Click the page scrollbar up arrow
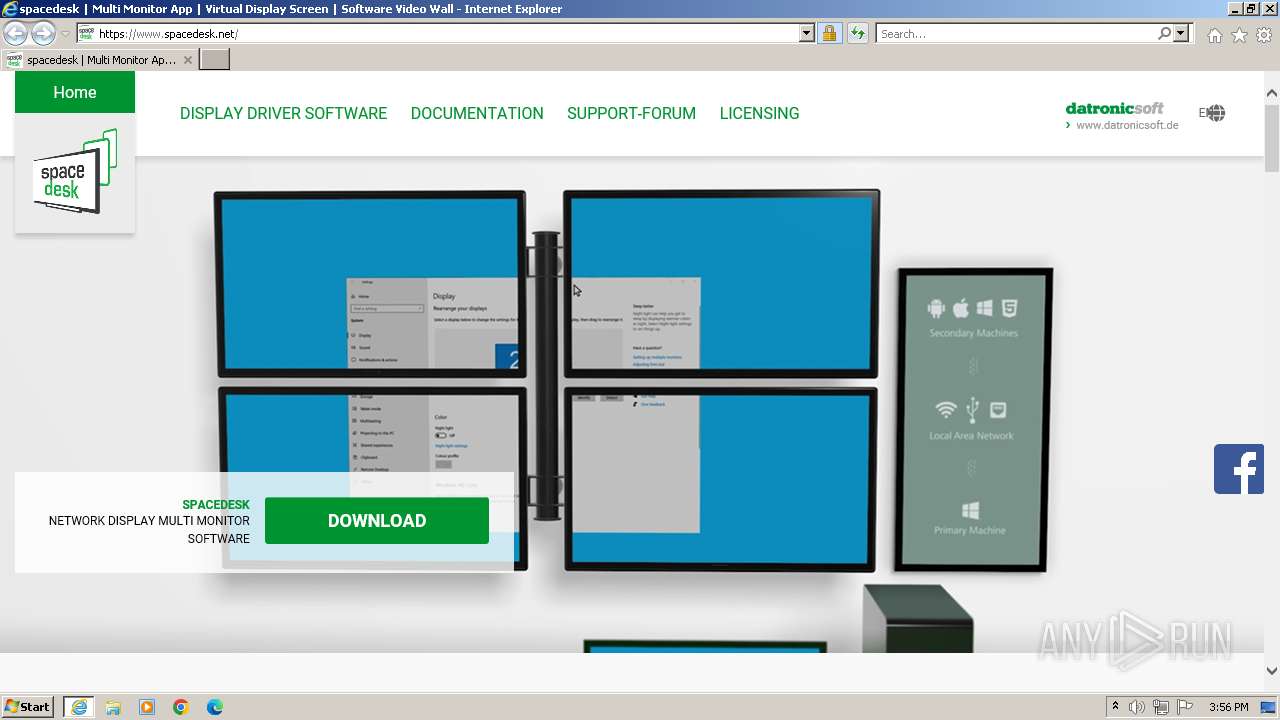 [x=1272, y=93]
